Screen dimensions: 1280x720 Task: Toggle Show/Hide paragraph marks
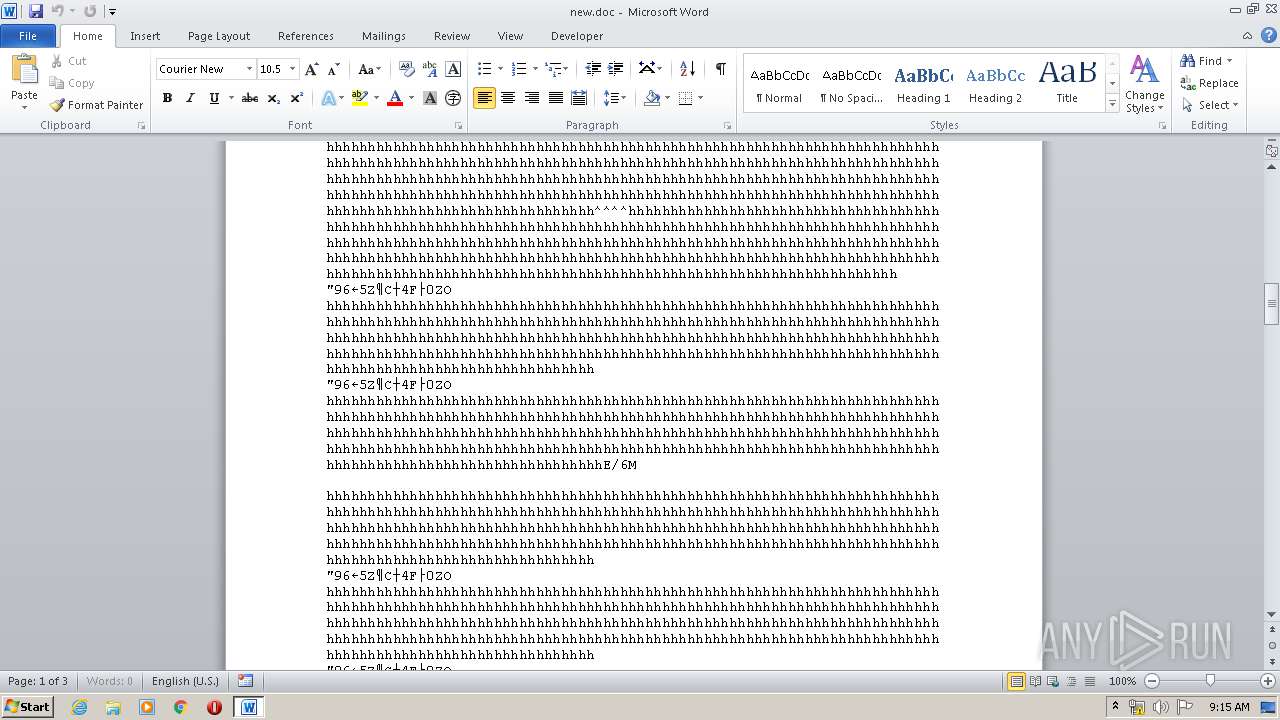pos(720,69)
